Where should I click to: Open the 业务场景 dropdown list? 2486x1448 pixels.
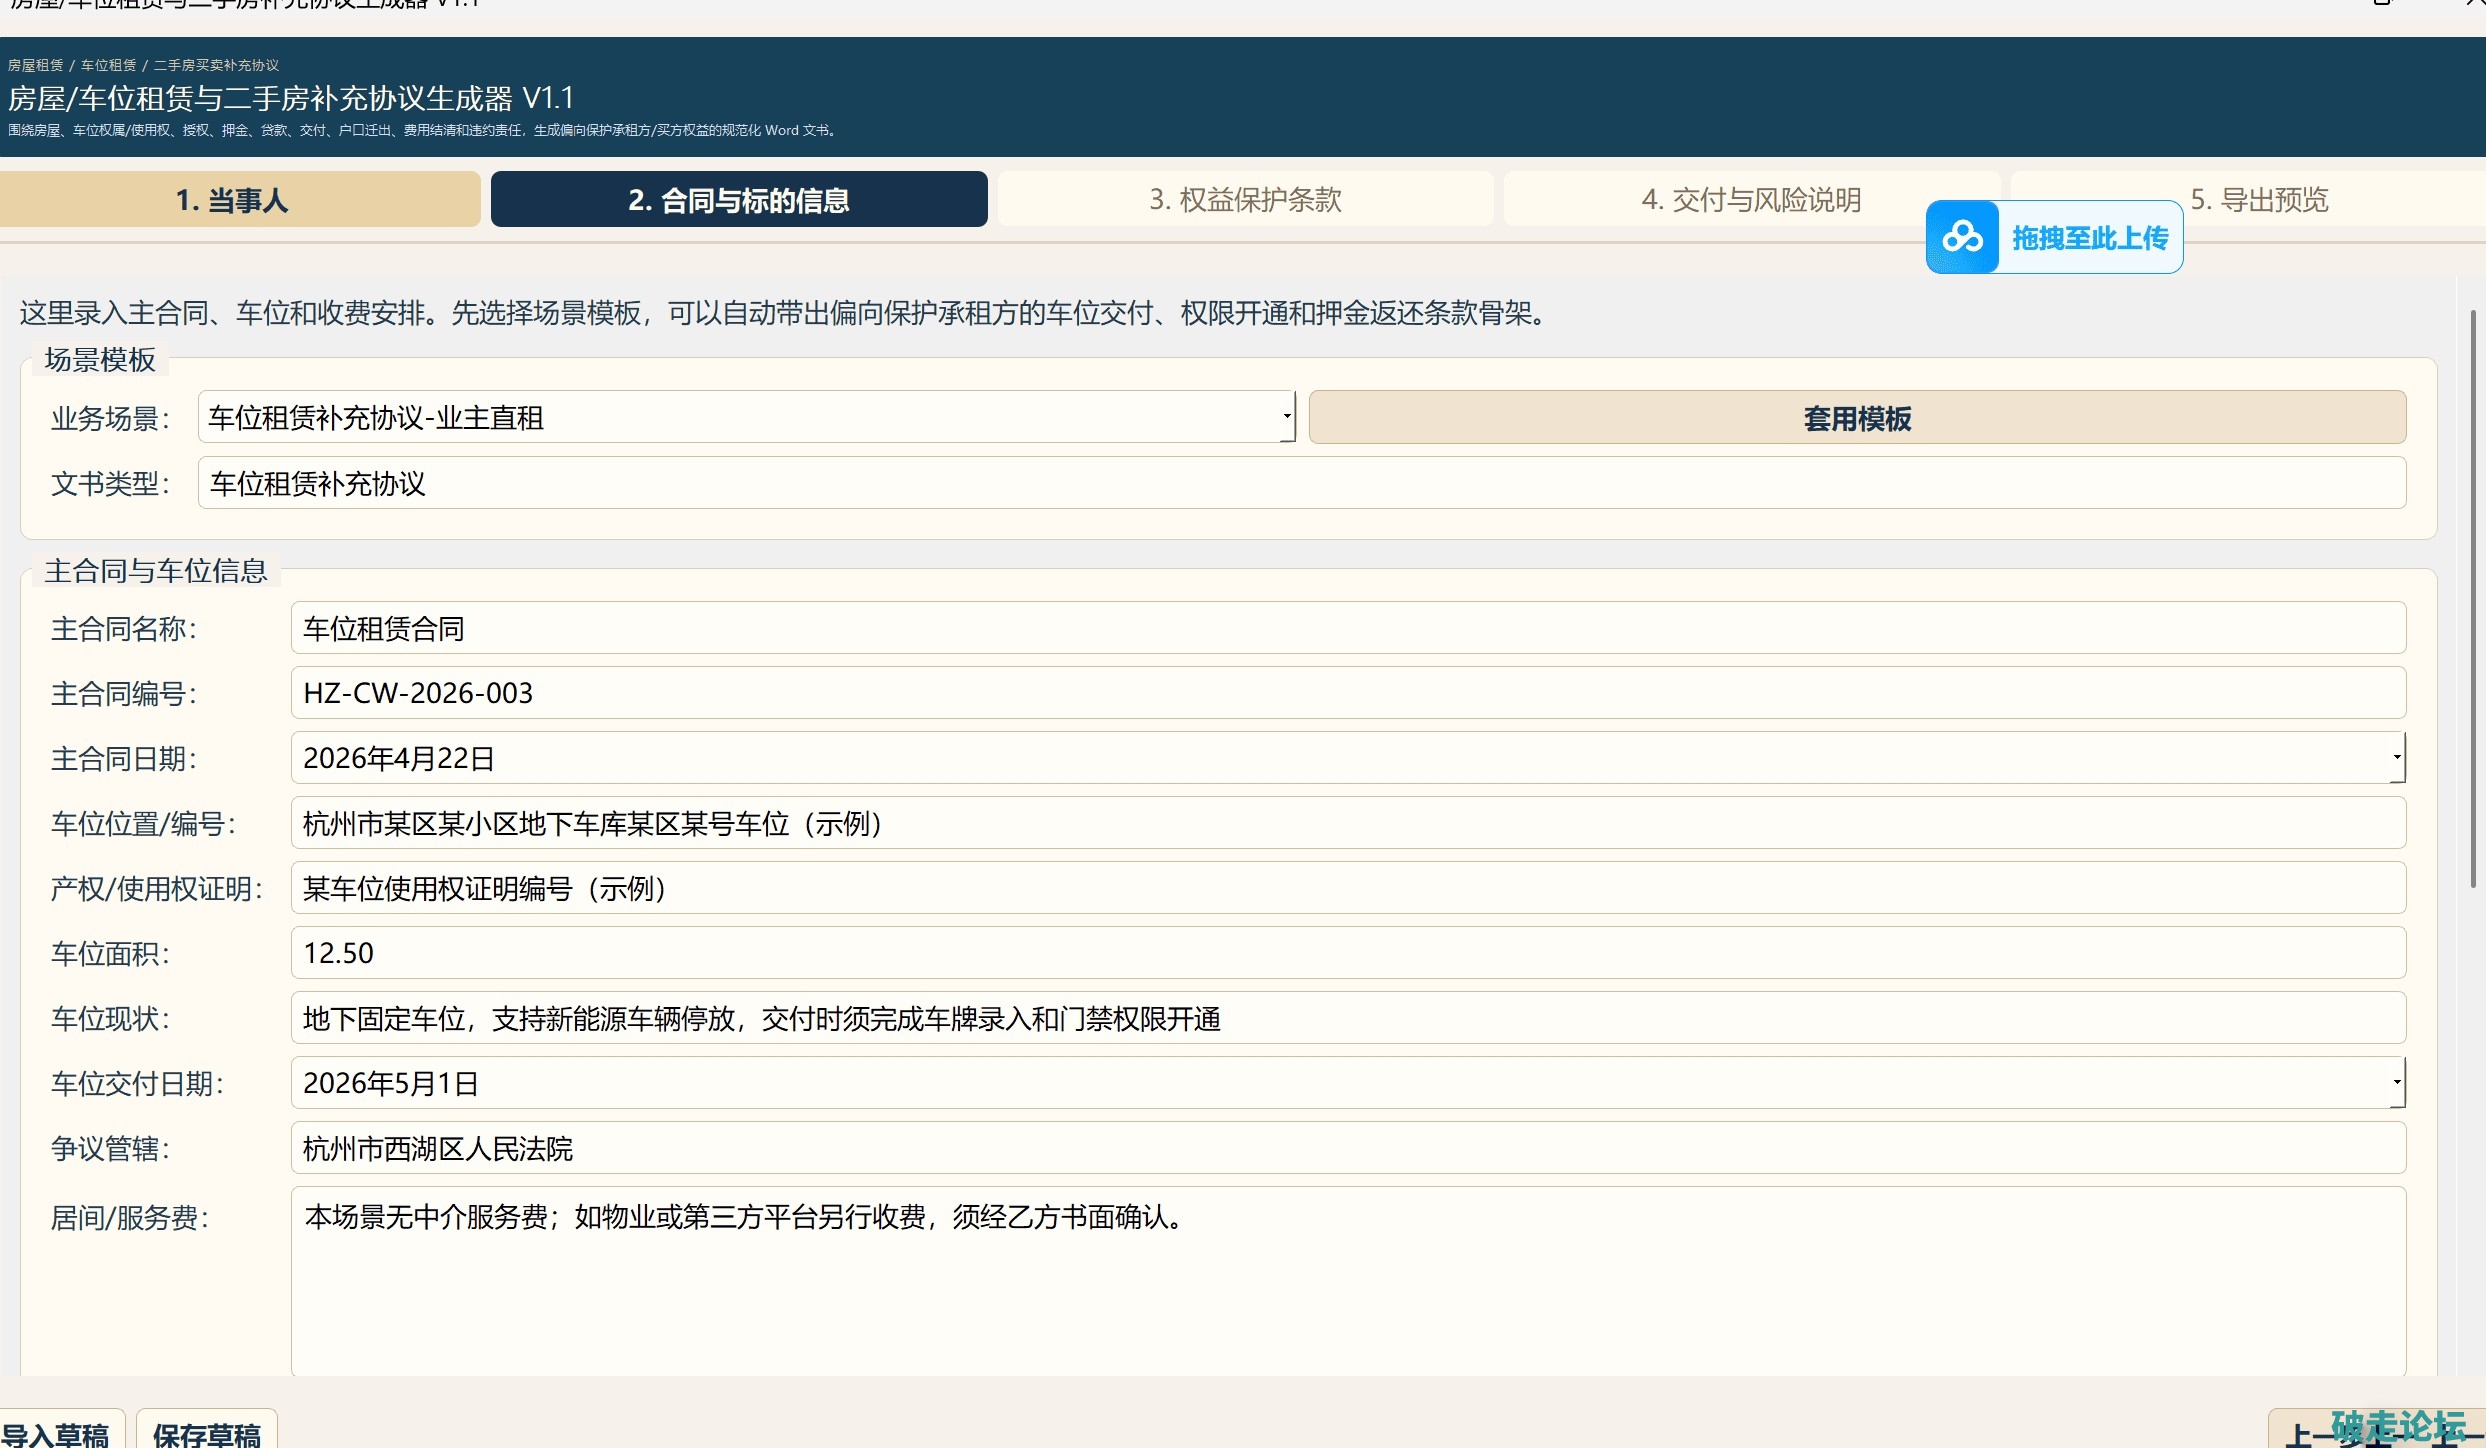pos(1286,417)
